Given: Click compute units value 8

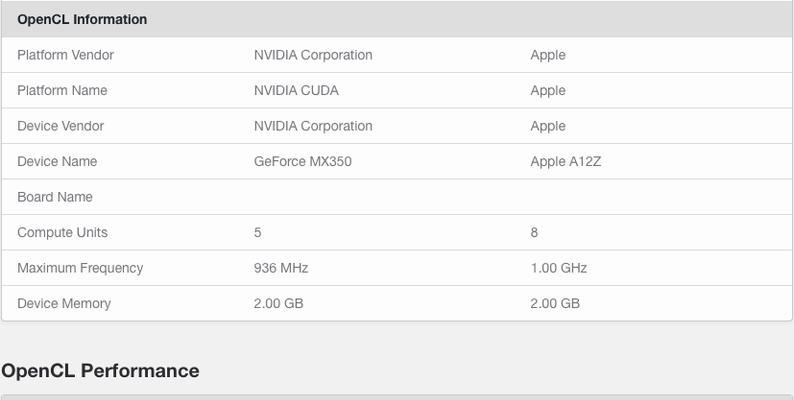Looking at the screenshot, I should point(534,232).
